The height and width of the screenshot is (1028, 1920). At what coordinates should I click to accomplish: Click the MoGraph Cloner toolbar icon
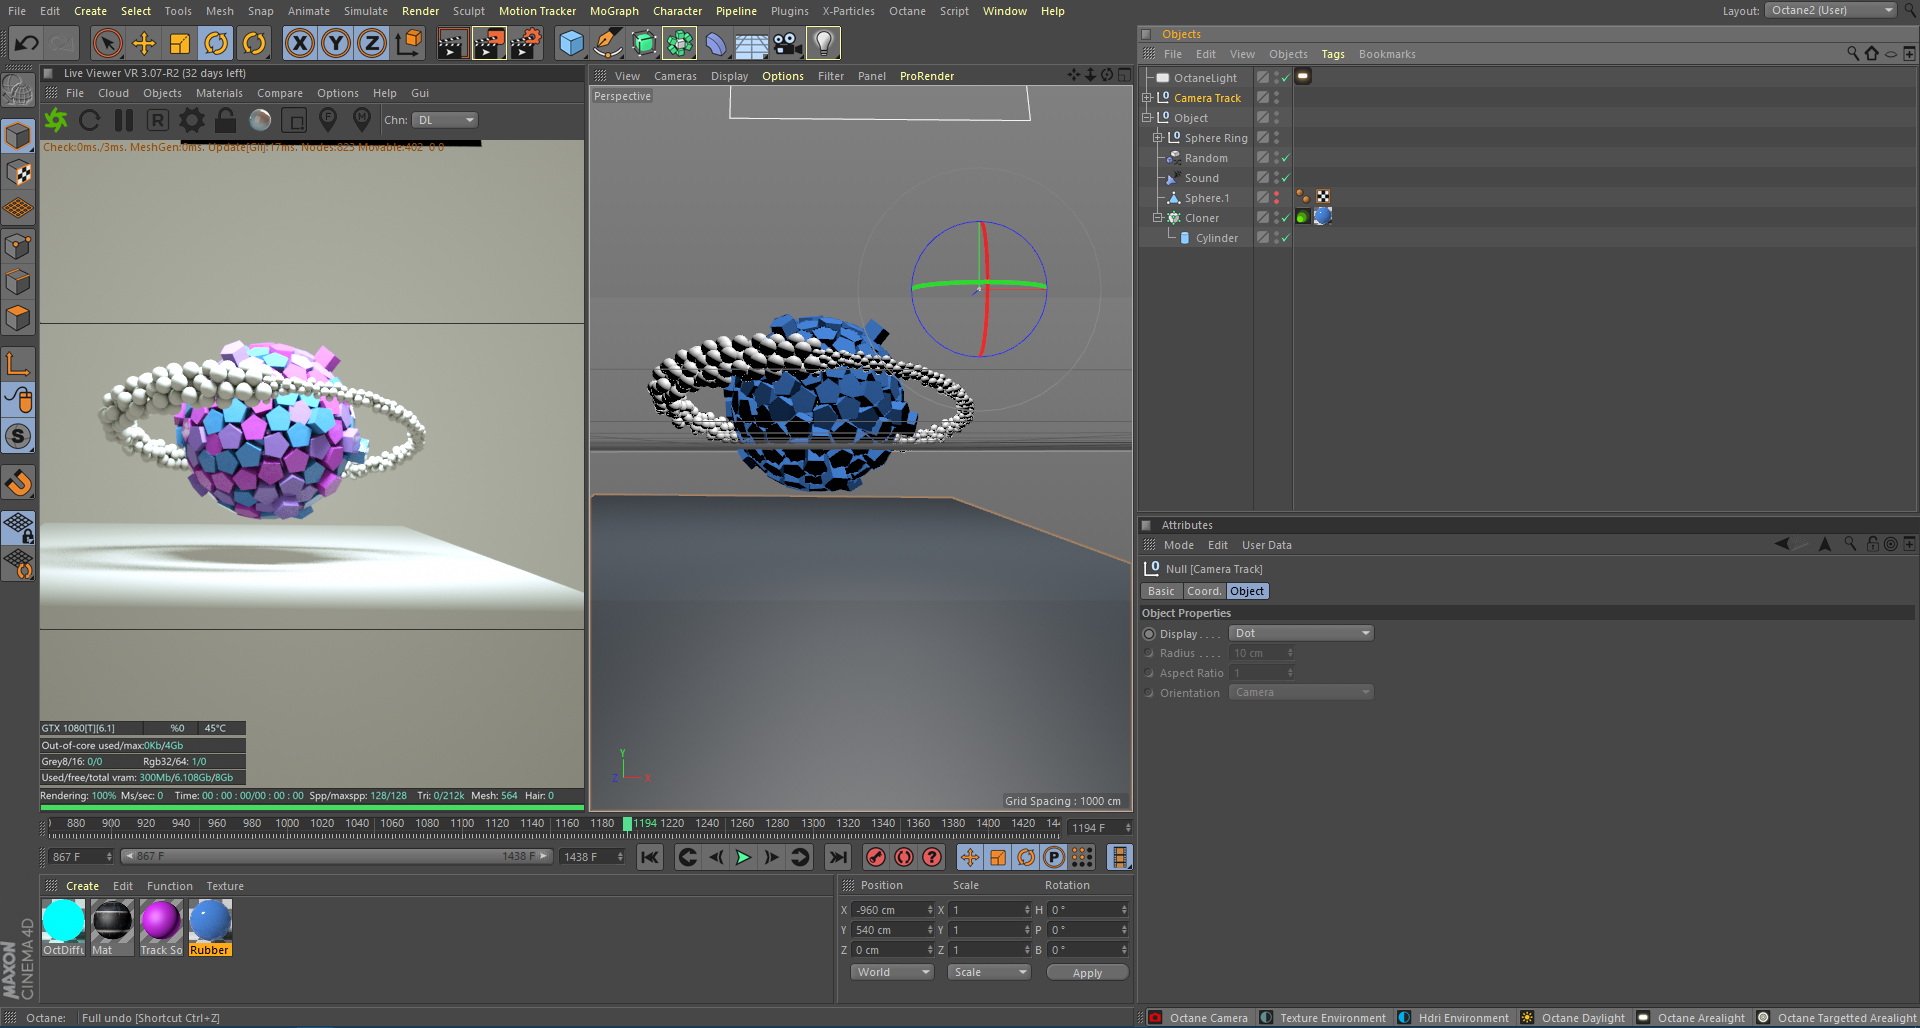pos(680,43)
